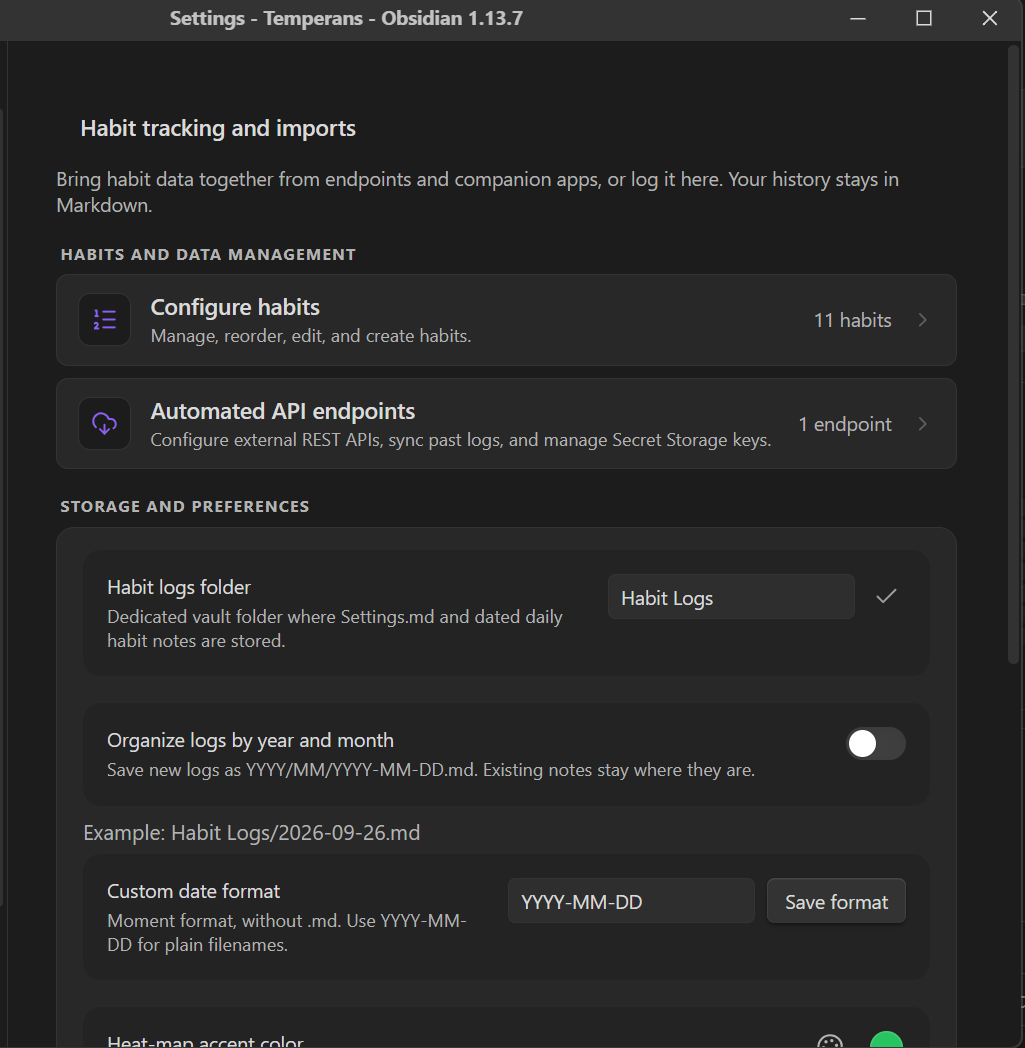Open the Configure habits card title

coord(235,307)
